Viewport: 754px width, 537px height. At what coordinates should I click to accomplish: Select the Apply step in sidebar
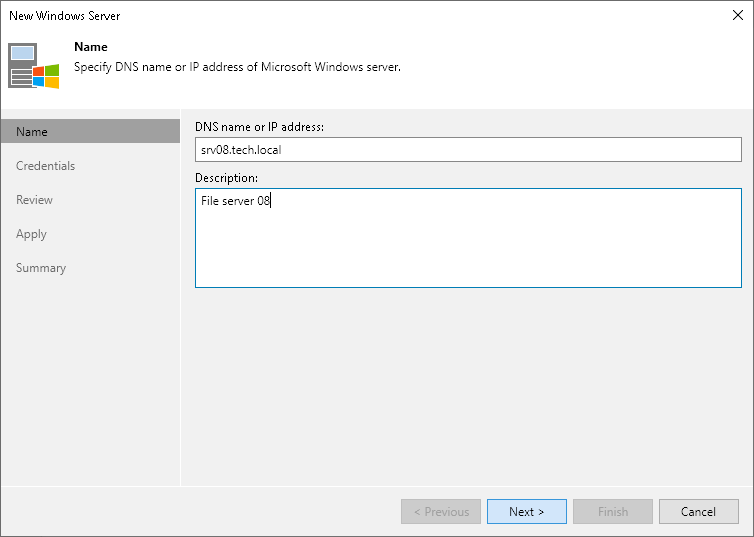(x=31, y=234)
